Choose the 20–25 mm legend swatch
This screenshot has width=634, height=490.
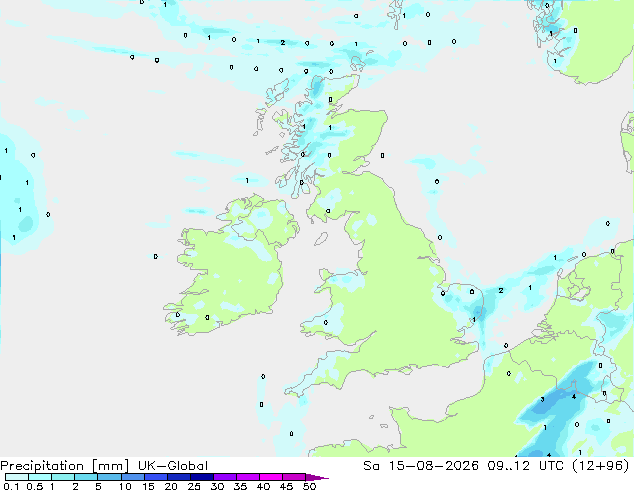[x=178, y=477]
